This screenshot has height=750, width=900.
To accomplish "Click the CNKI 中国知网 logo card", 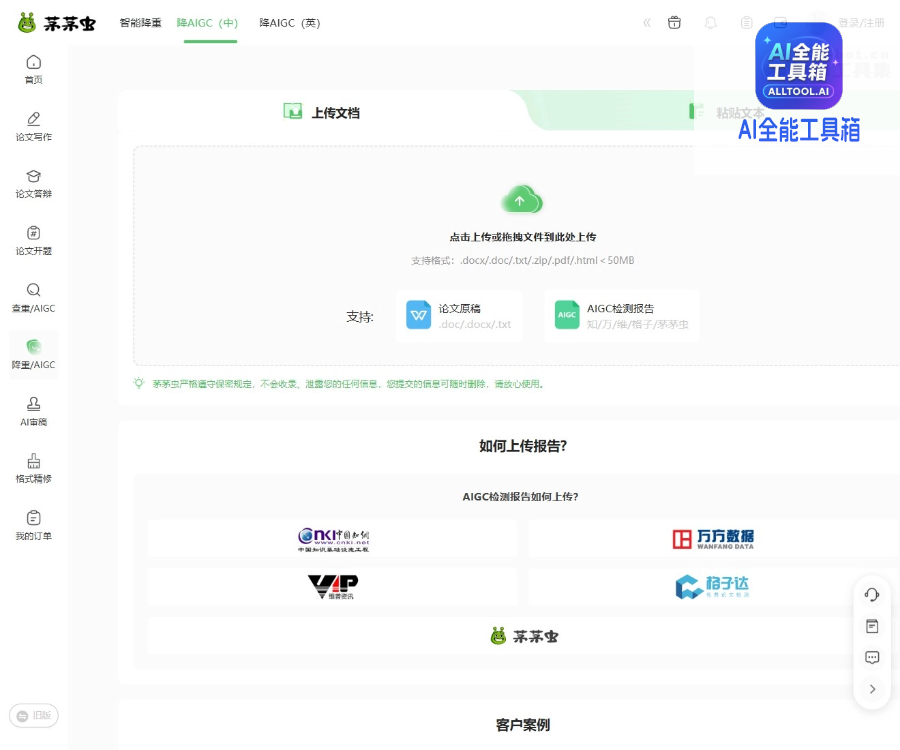I will [333, 539].
